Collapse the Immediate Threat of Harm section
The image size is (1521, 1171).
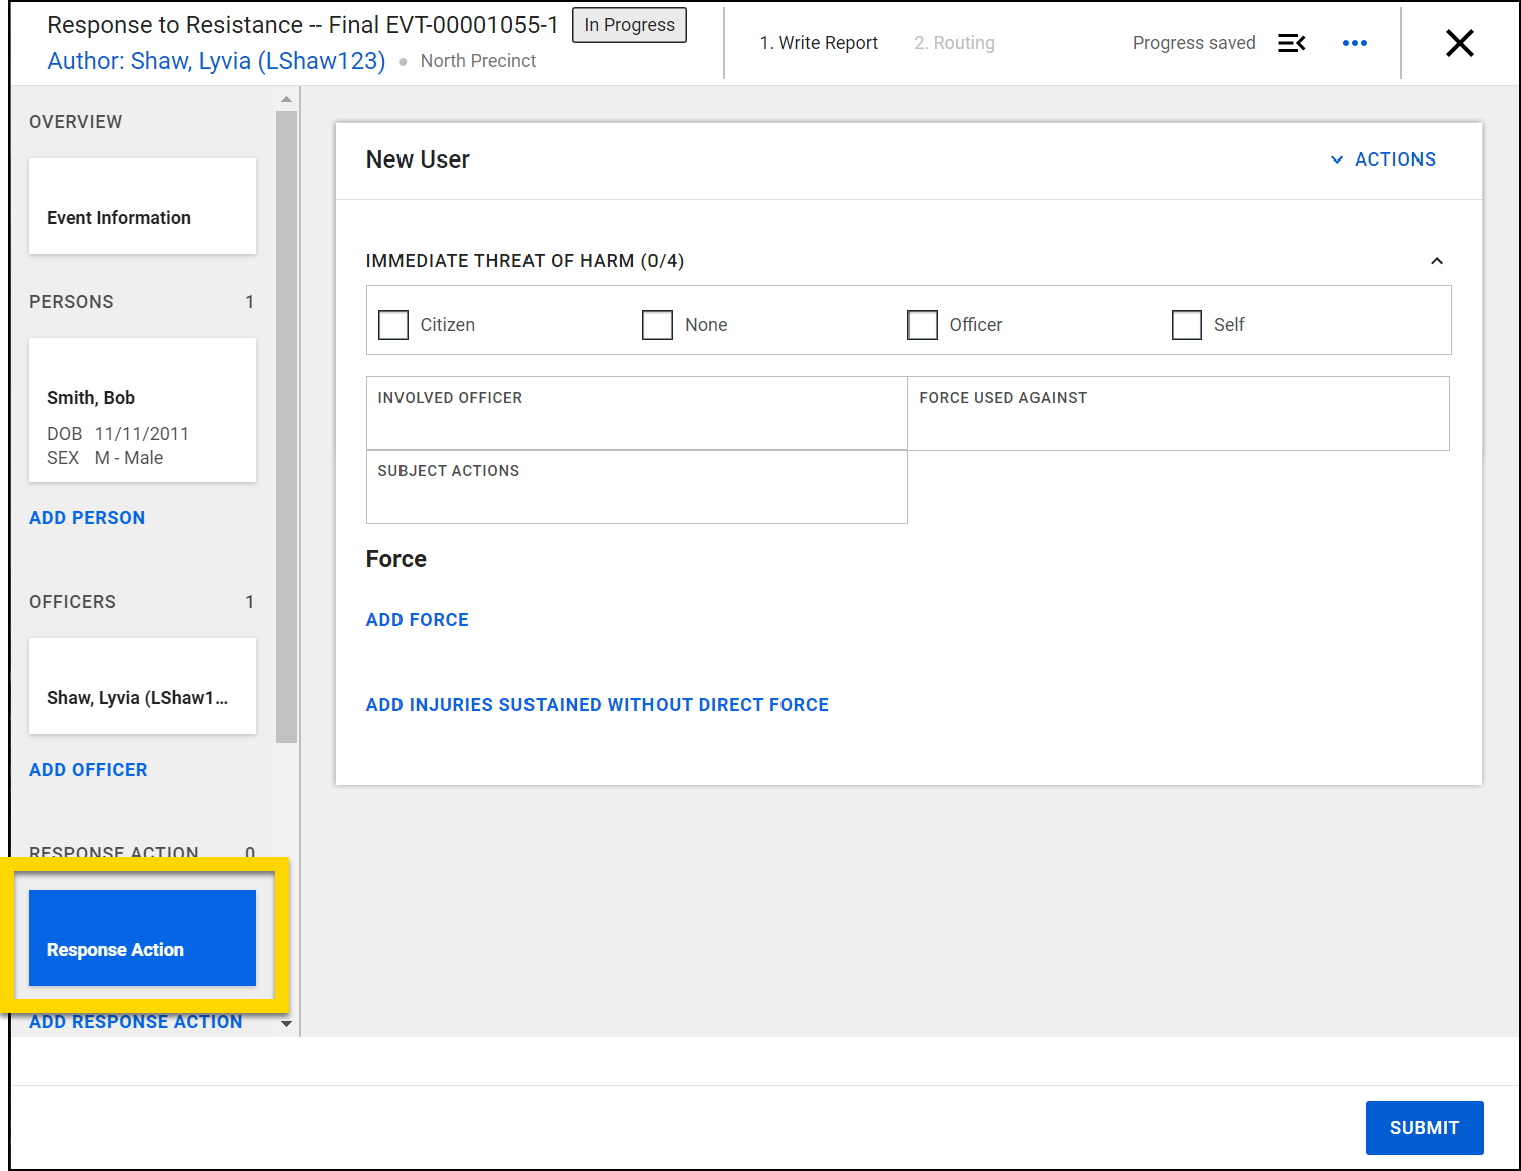(1437, 260)
